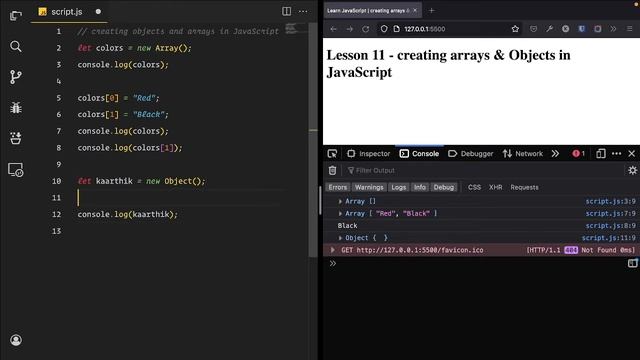Click the editor vertical scrollbar

[x=313, y=139]
